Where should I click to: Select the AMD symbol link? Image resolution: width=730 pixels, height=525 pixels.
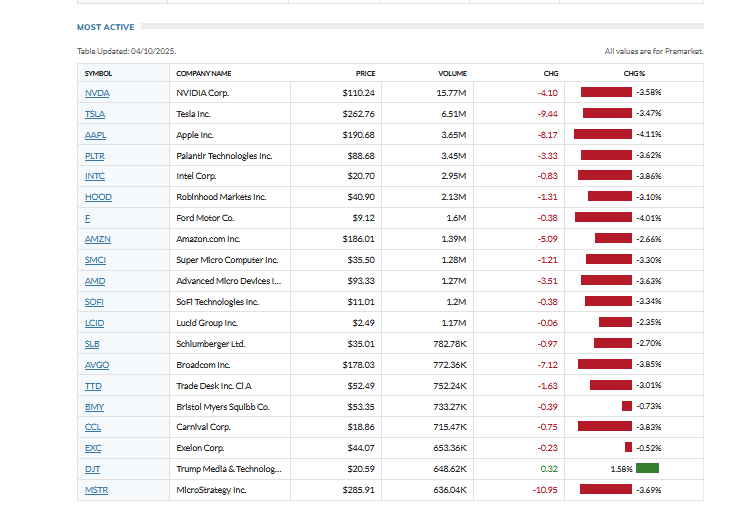pyautogui.click(x=95, y=281)
